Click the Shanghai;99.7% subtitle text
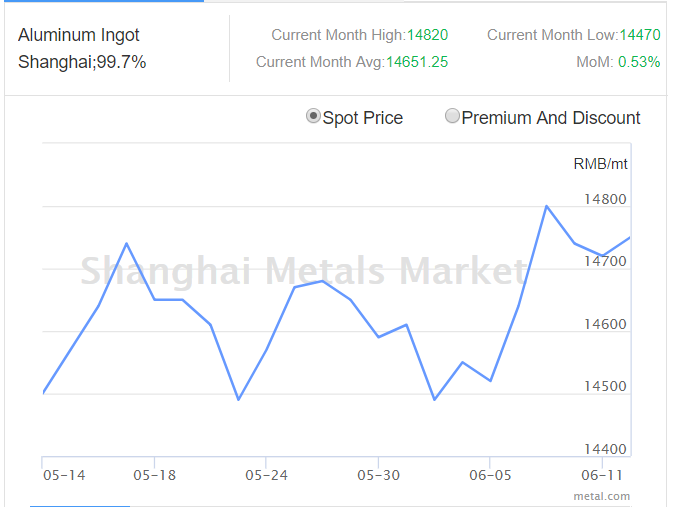The width and height of the screenshot is (673, 507). tap(82, 62)
